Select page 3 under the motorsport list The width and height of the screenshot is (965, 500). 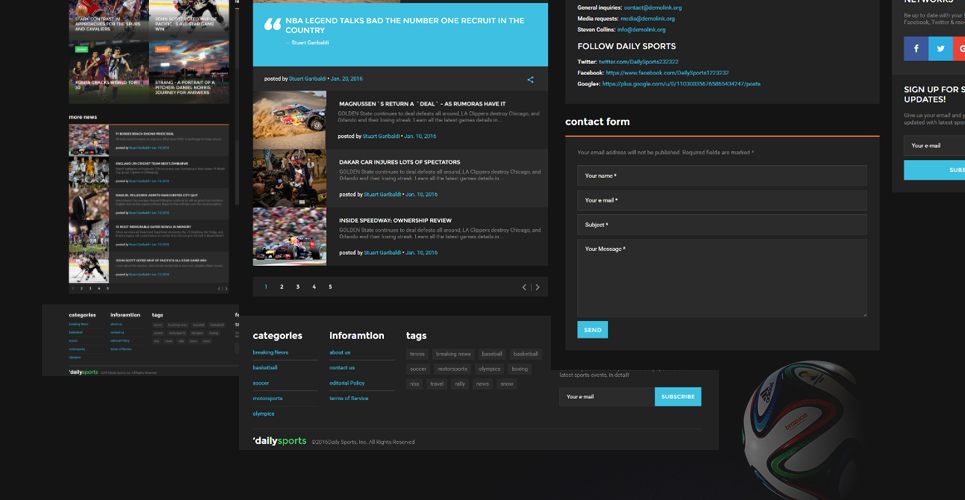pyautogui.click(x=298, y=287)
